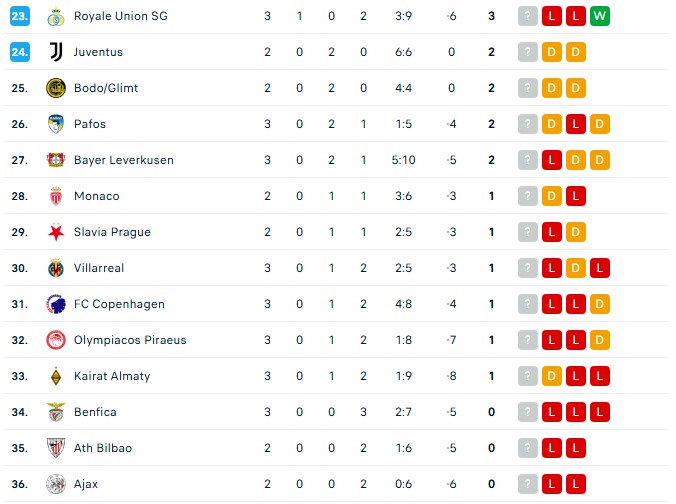Click the Bayer Leverkusen crest icon
Viewport: 676px width, 504px height.
(x=55, y=160)
